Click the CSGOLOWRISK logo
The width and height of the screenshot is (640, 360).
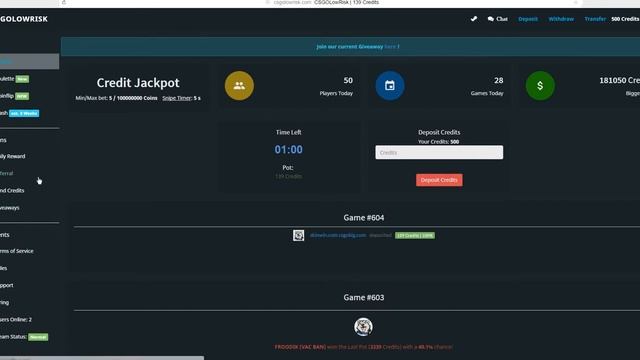[x=24, y=19]
